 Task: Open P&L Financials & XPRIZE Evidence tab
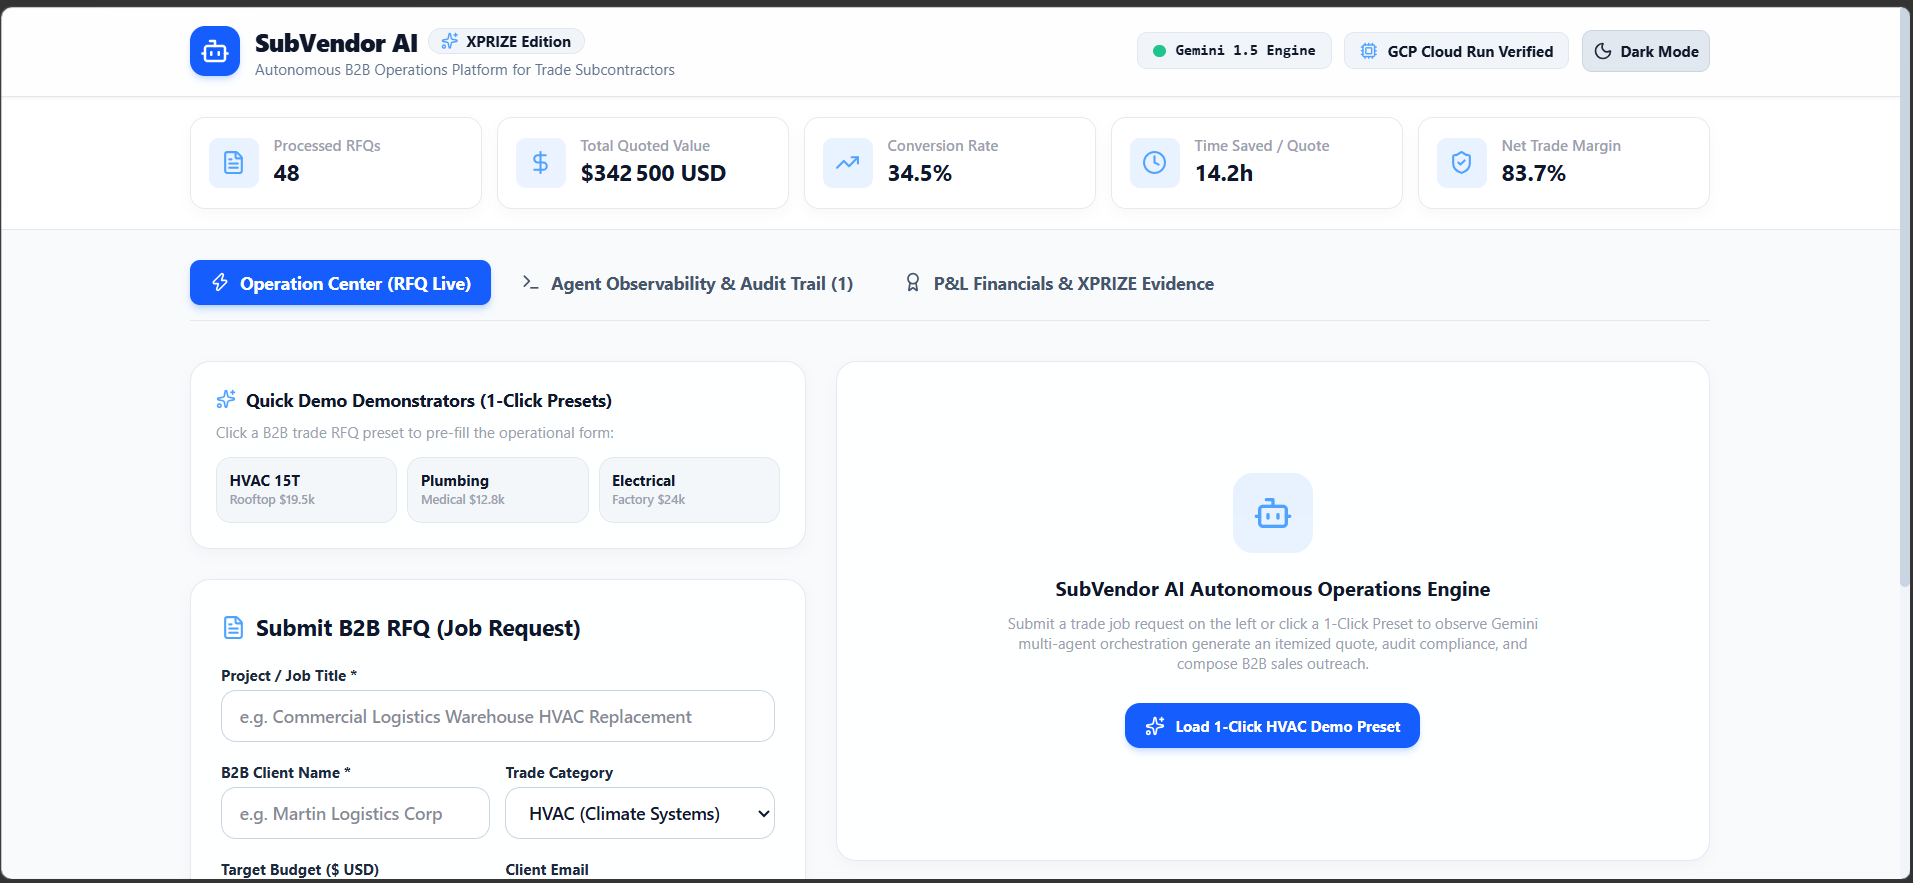tap(1059, 283)
